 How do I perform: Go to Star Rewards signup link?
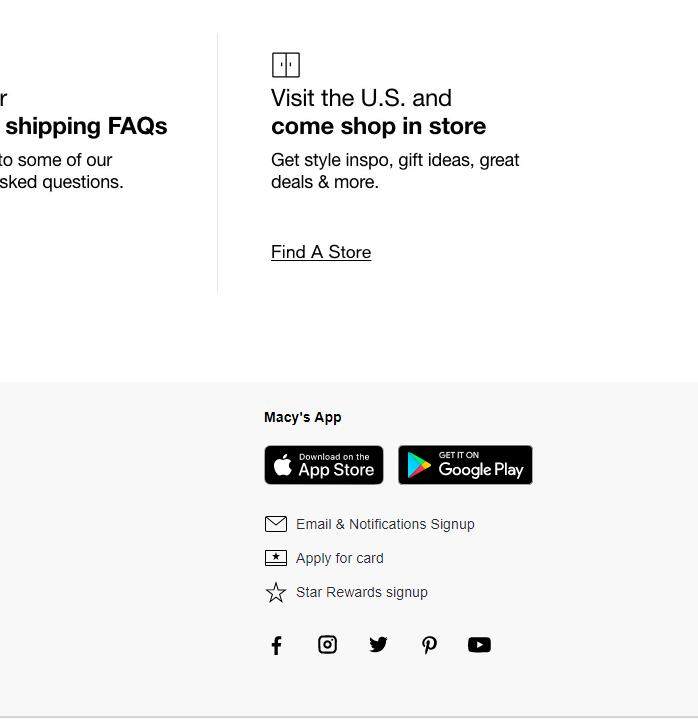pos(362,592)
